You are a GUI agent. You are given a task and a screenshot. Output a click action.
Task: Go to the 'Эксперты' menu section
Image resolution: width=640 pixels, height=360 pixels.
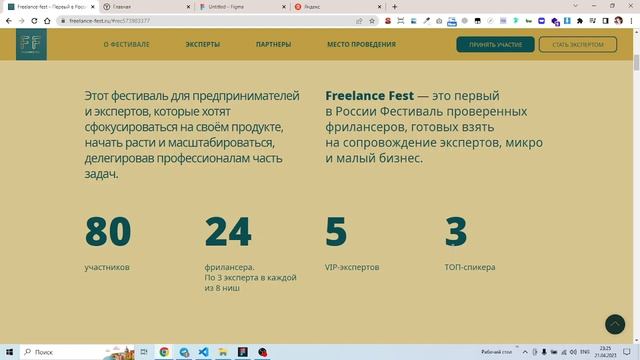click(203, 44)
